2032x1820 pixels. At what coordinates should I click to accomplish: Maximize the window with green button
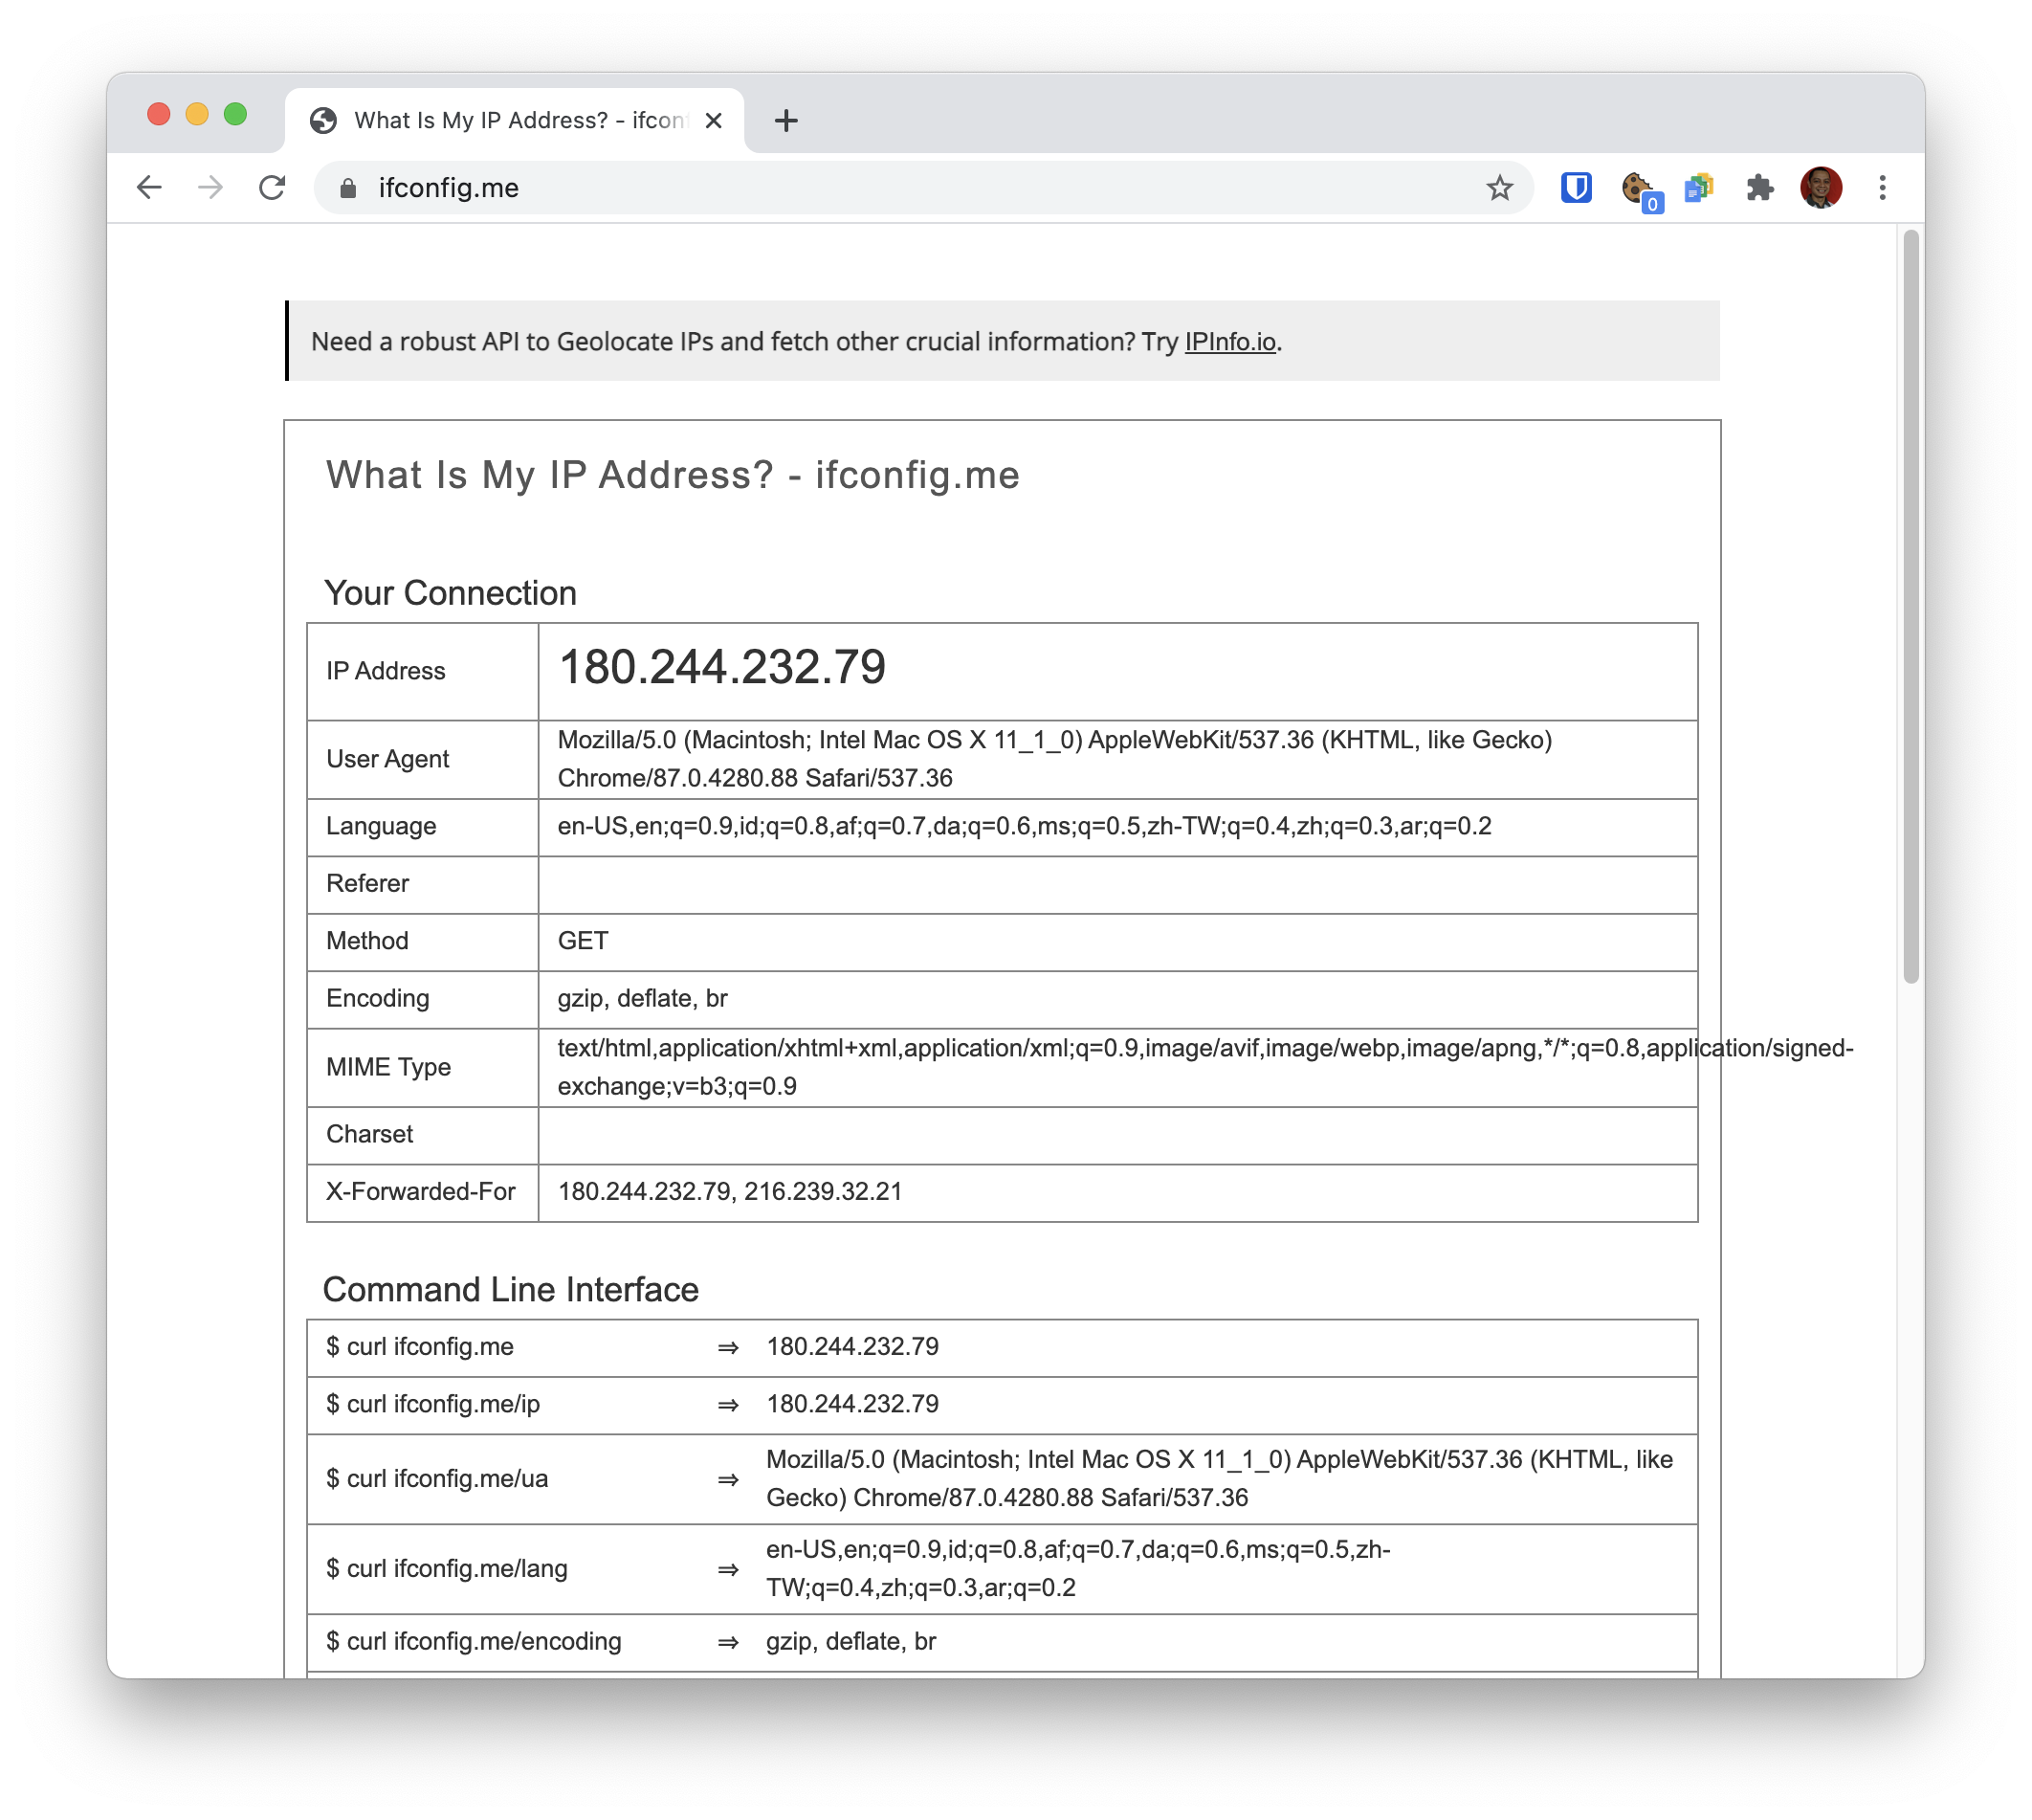[x=235, y=114]
